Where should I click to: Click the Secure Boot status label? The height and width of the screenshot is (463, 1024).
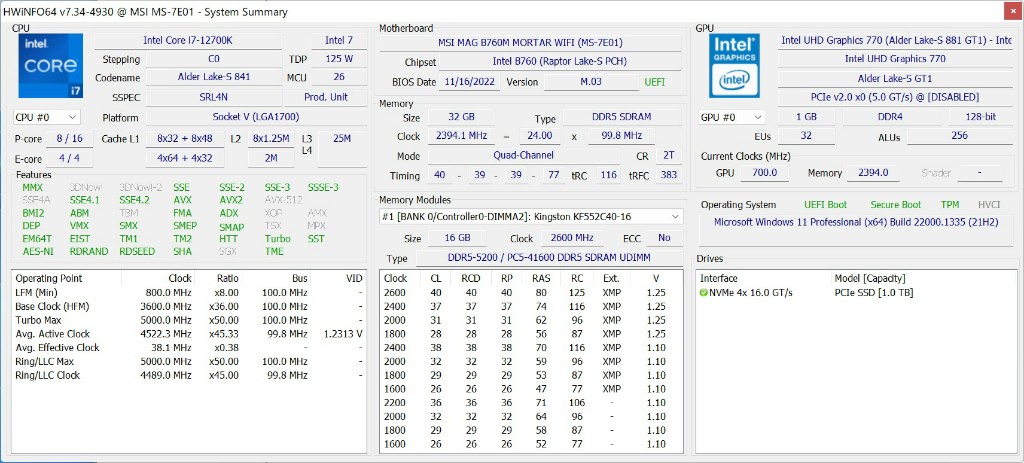tap(895, 204)
